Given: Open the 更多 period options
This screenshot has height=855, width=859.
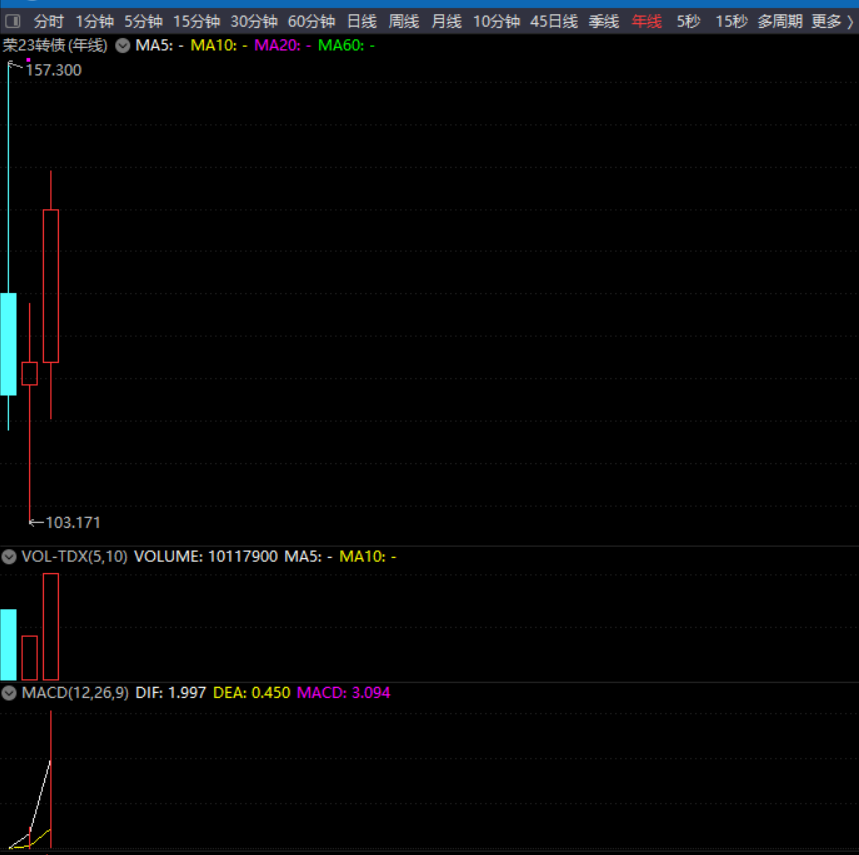Looking at the screenshot, I should pos(826,22).
